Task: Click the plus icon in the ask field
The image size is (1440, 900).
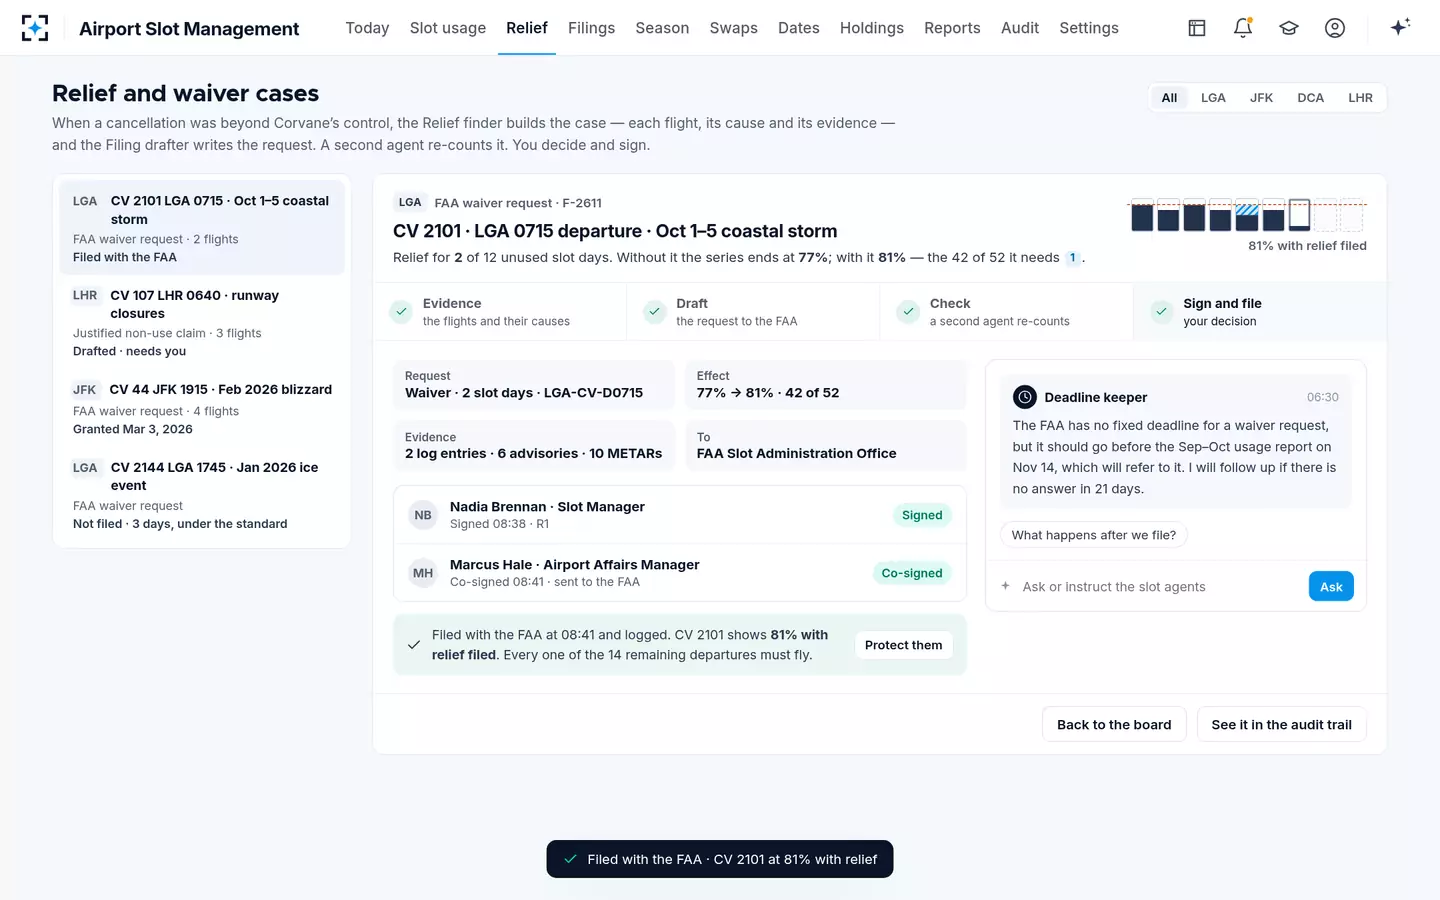Action: click(1006, 586)
